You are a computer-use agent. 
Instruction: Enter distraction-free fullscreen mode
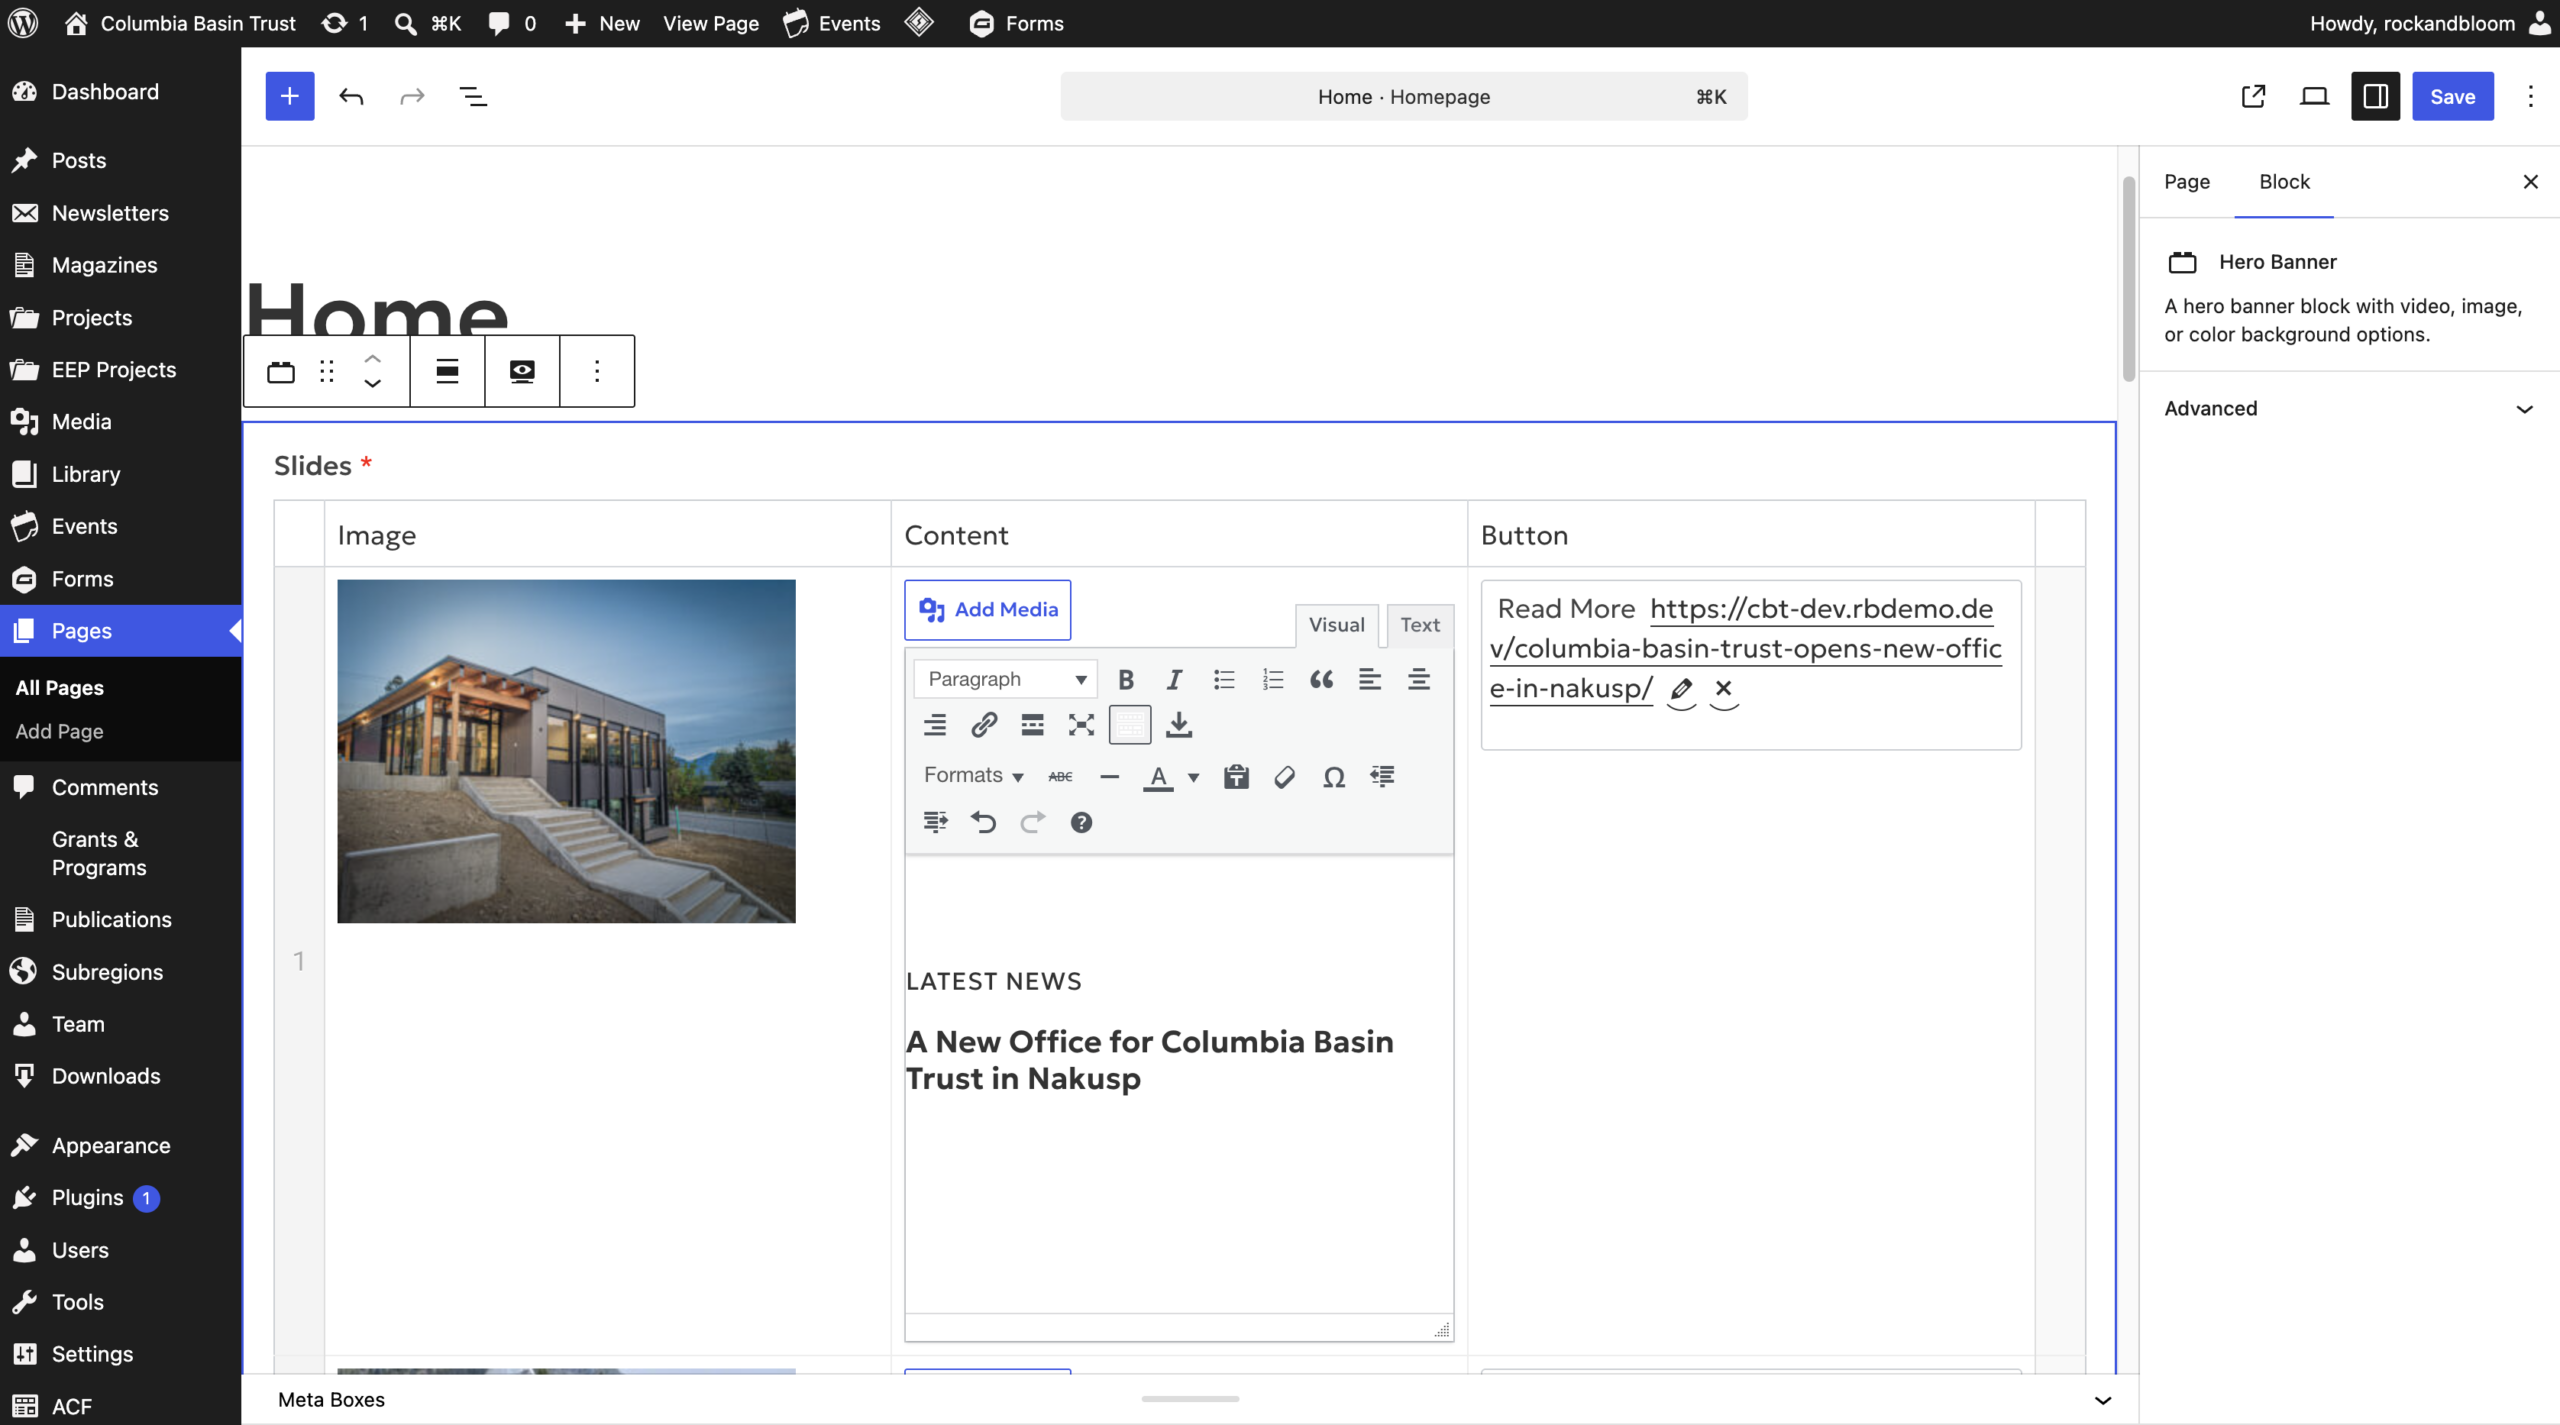[1081, 725]
